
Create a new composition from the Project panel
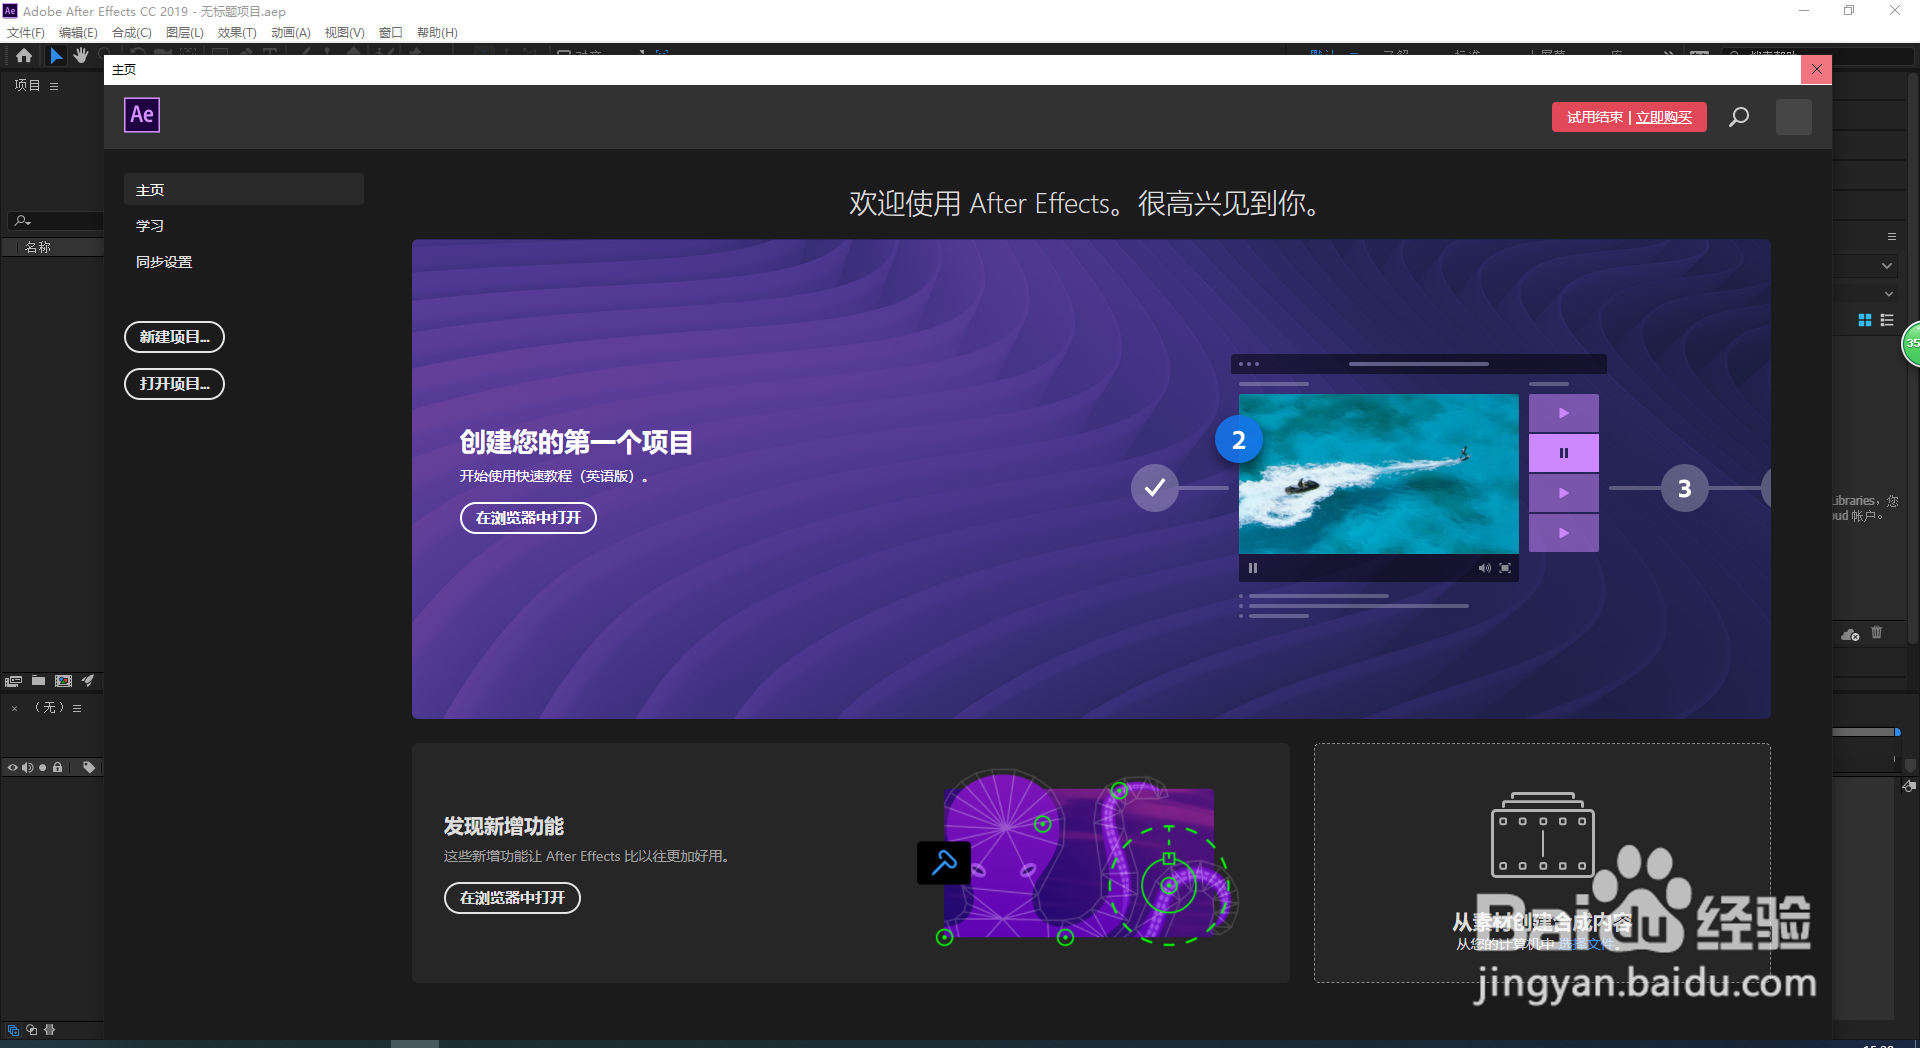pos(63,681)
